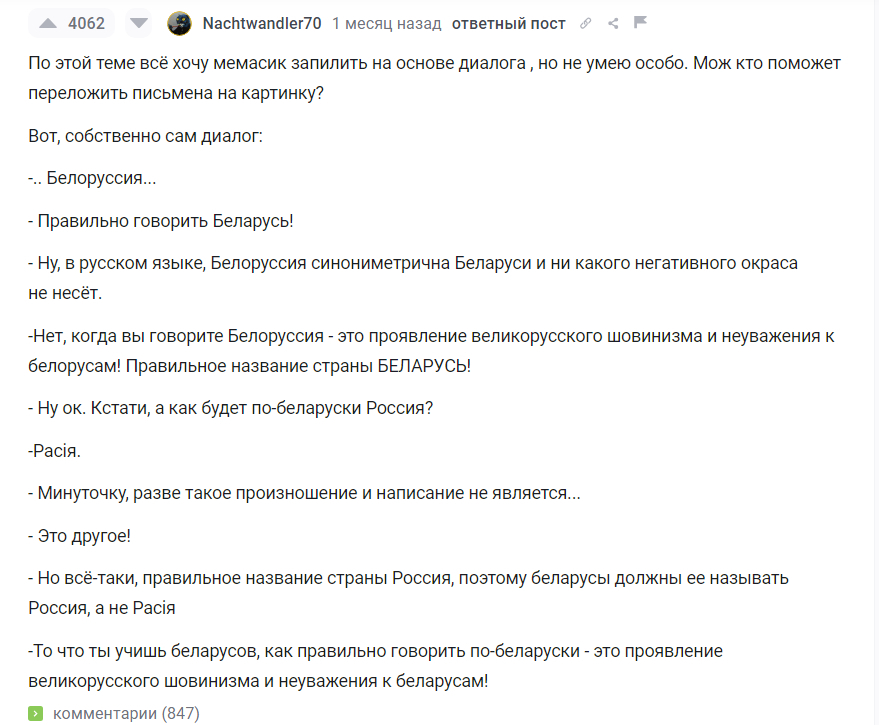Click the "-.. Белоруссия..." opening line
879x725 pixels.
tap(92, 178)
